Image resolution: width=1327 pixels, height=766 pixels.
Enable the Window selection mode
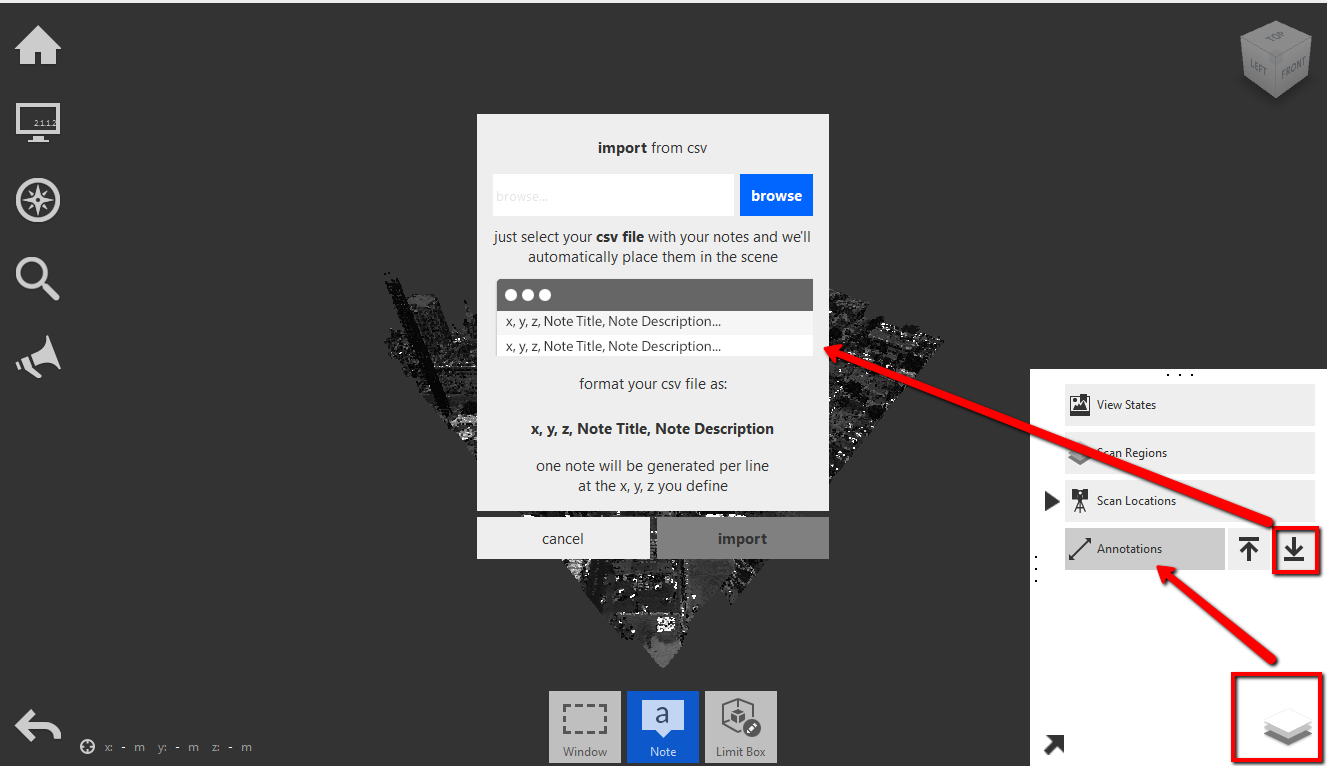(584, 726)
